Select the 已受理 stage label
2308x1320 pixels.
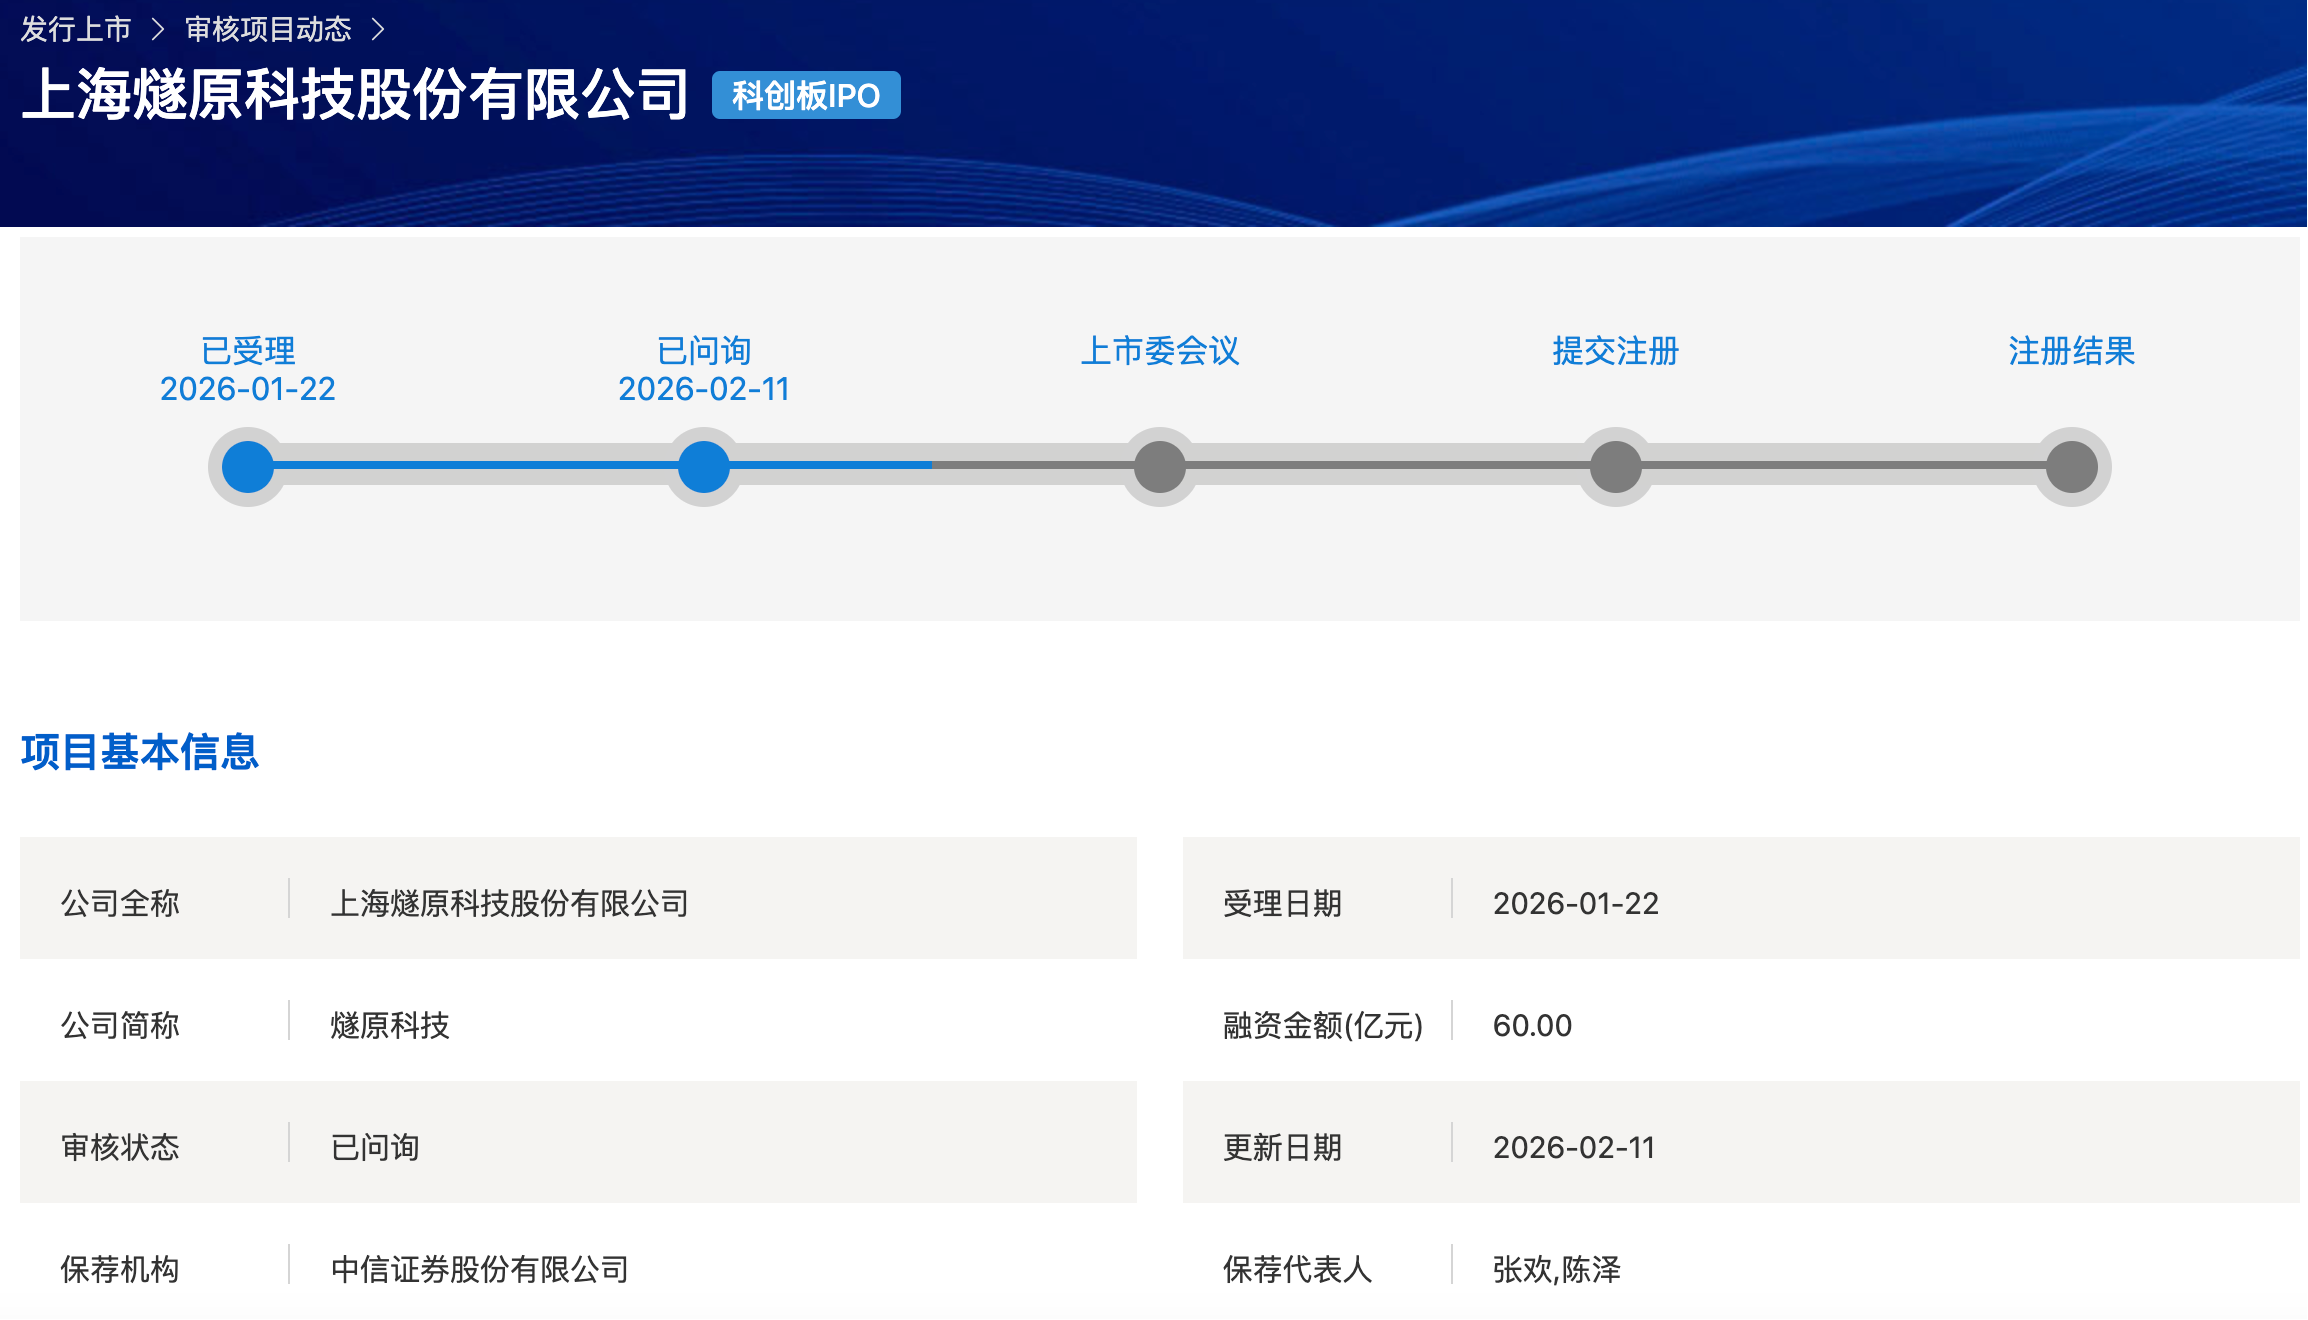click(x=248, y=351)
